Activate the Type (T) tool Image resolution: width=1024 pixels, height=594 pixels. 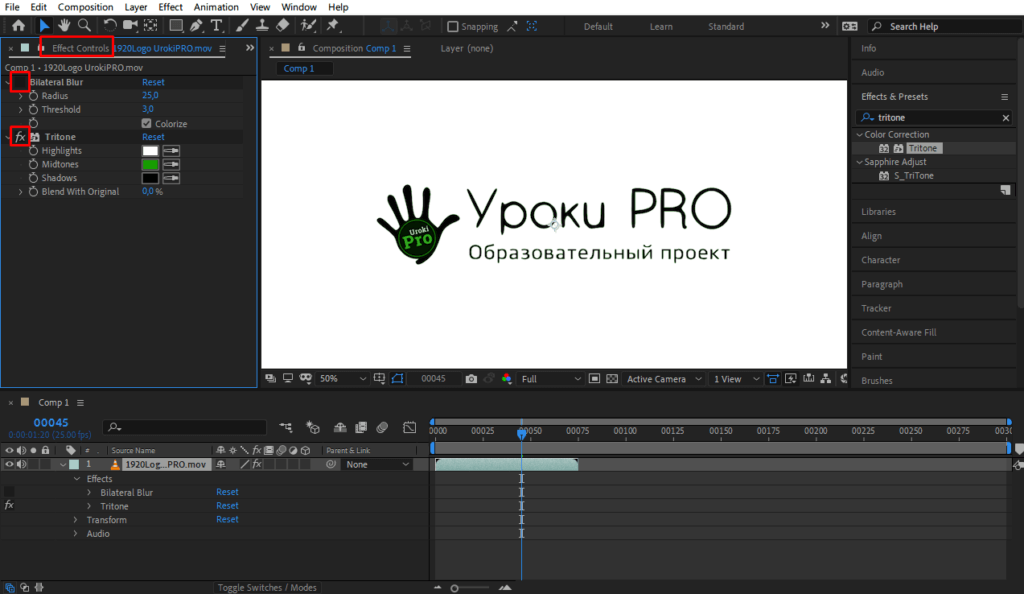tap(217, 26)
